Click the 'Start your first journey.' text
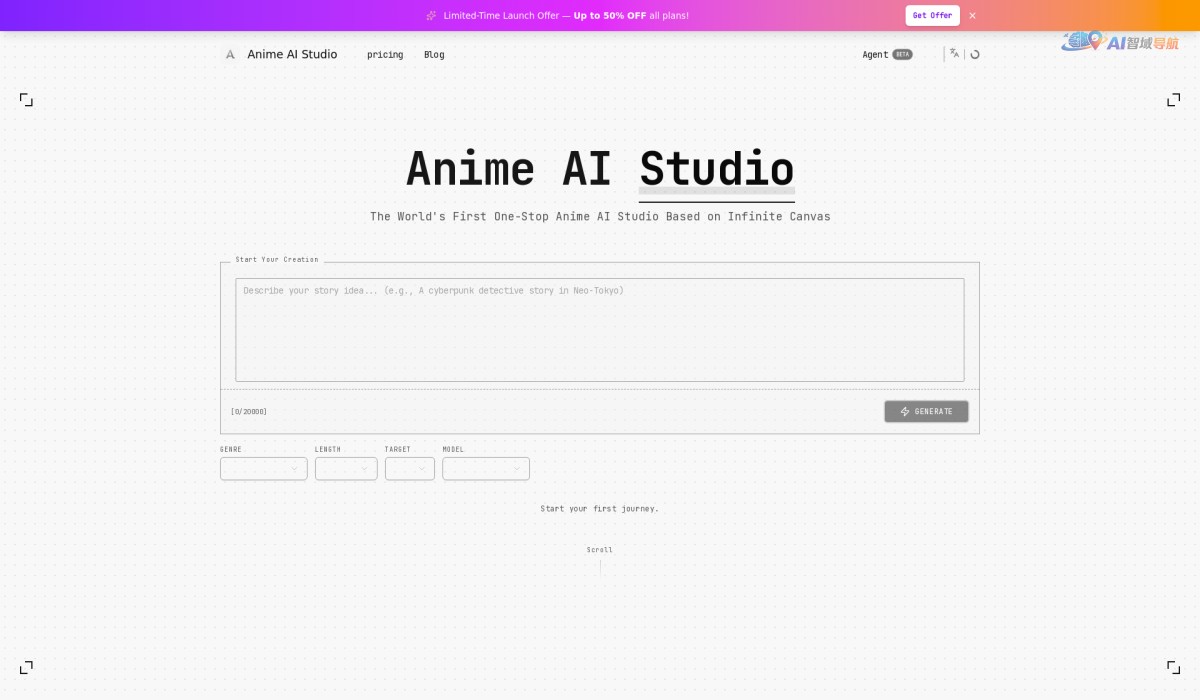Image resolution: width=1200 pixels, height=700 pixels. pyautogui.click(x=600, y=509)
